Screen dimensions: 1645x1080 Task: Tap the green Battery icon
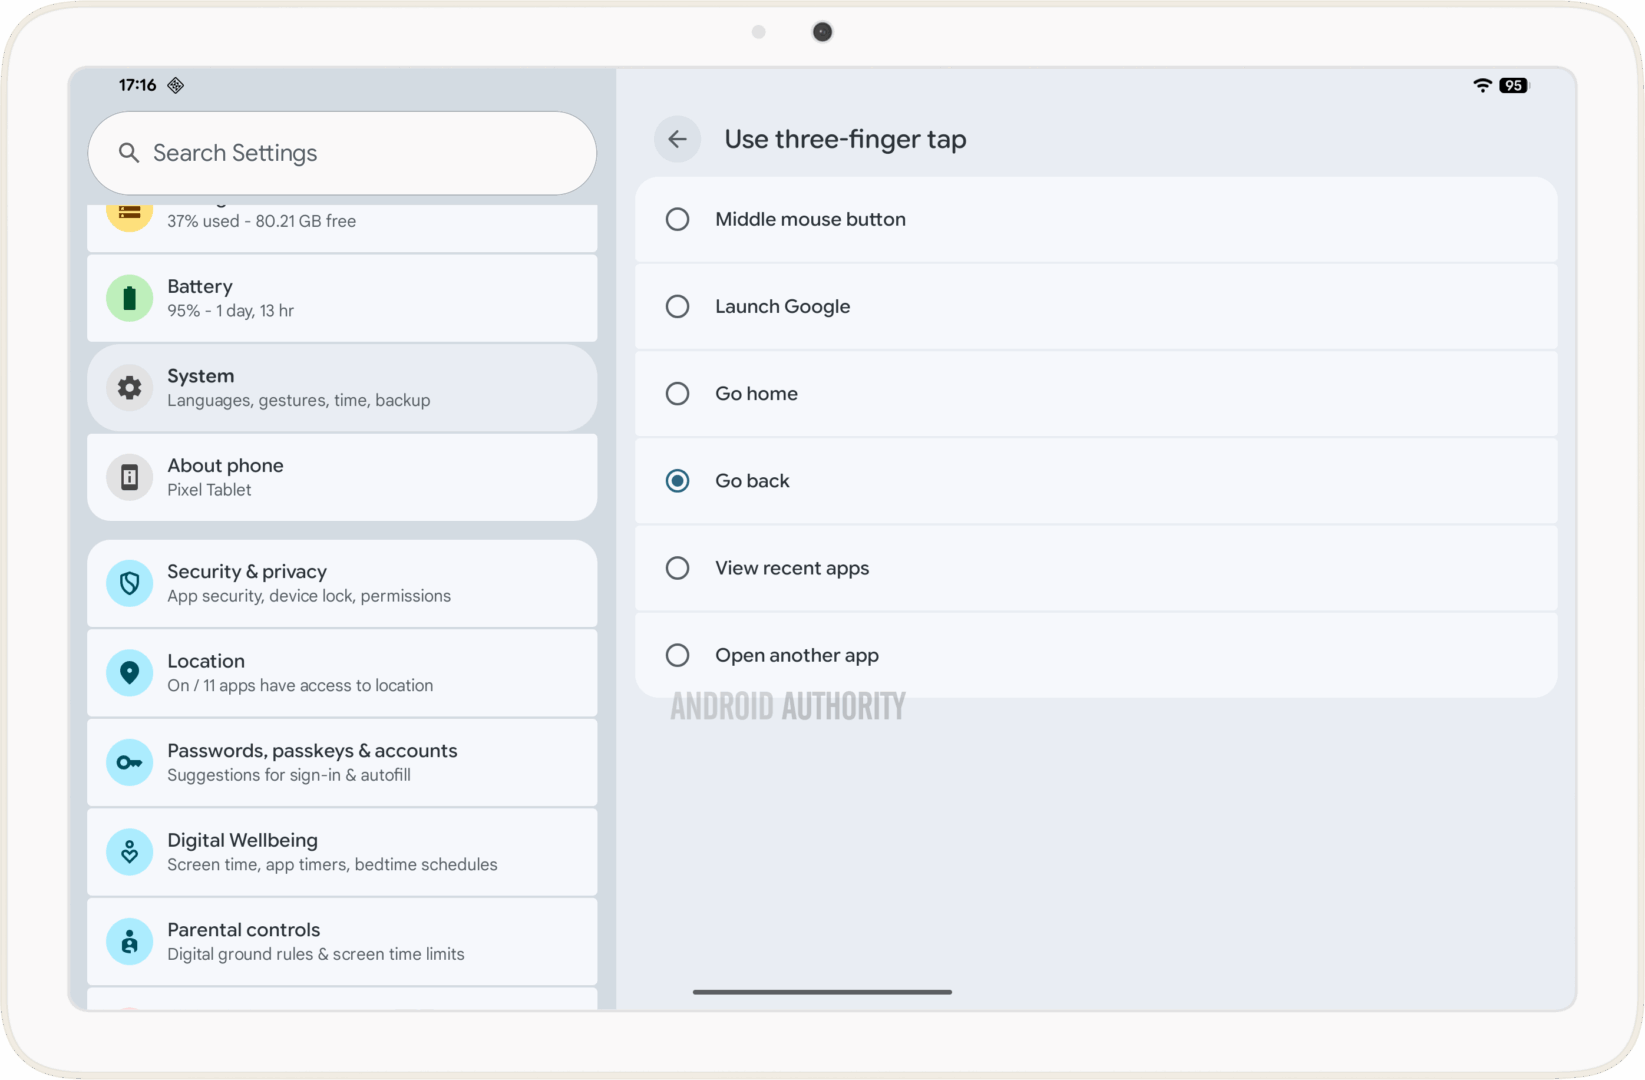click(x=129, y=297)
